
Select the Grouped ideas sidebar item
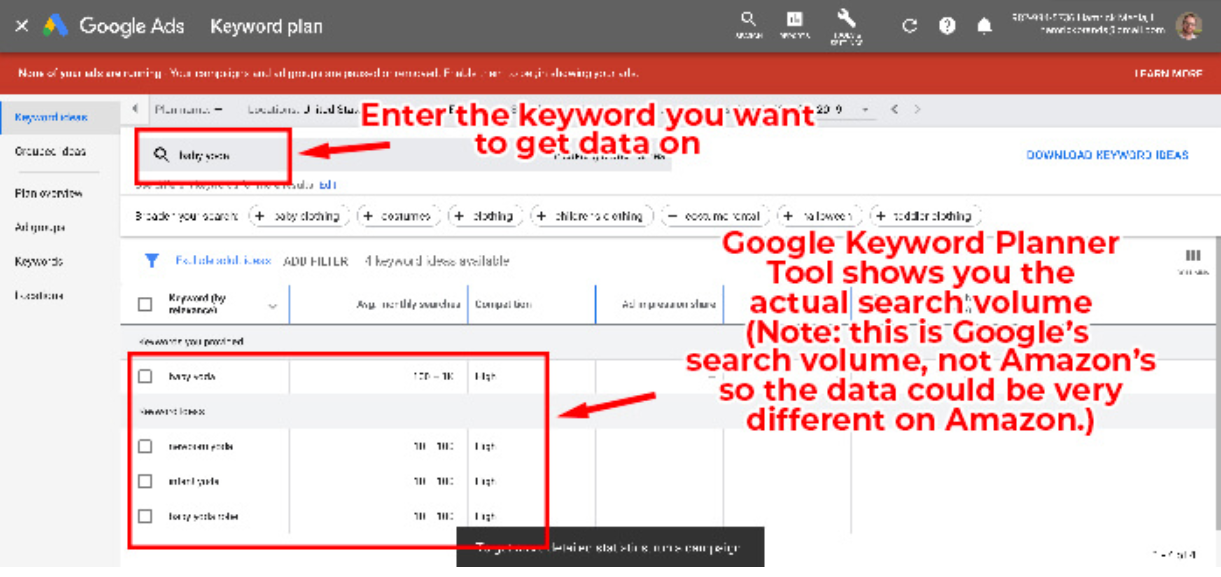pyautogui.click(x=50, y=151)
